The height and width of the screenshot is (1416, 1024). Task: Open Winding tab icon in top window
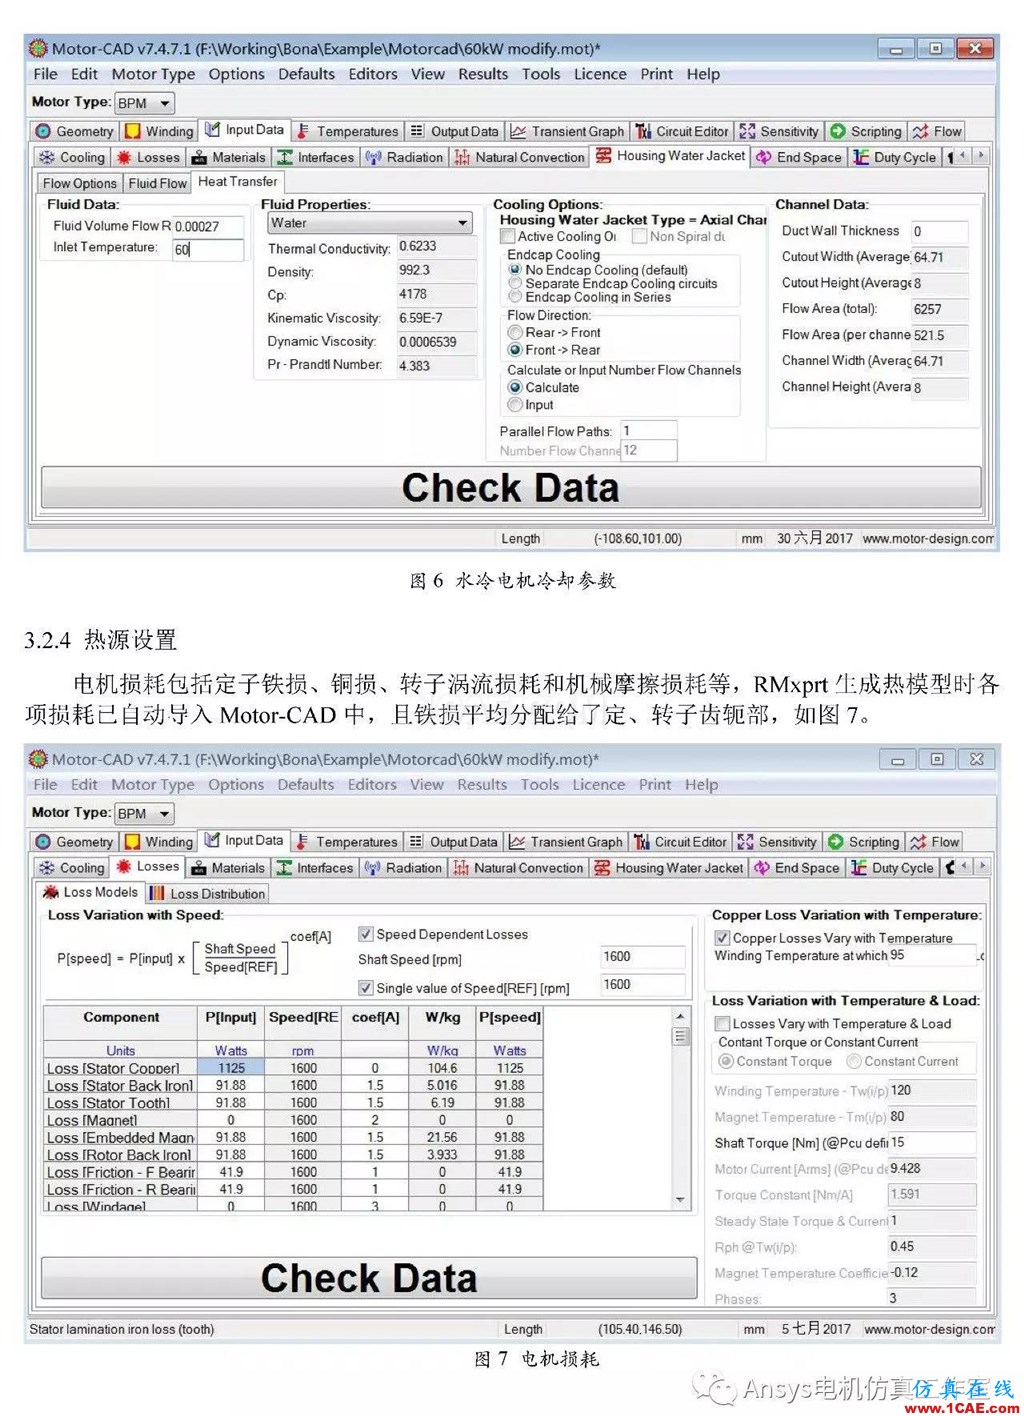(x=132, y=131)
